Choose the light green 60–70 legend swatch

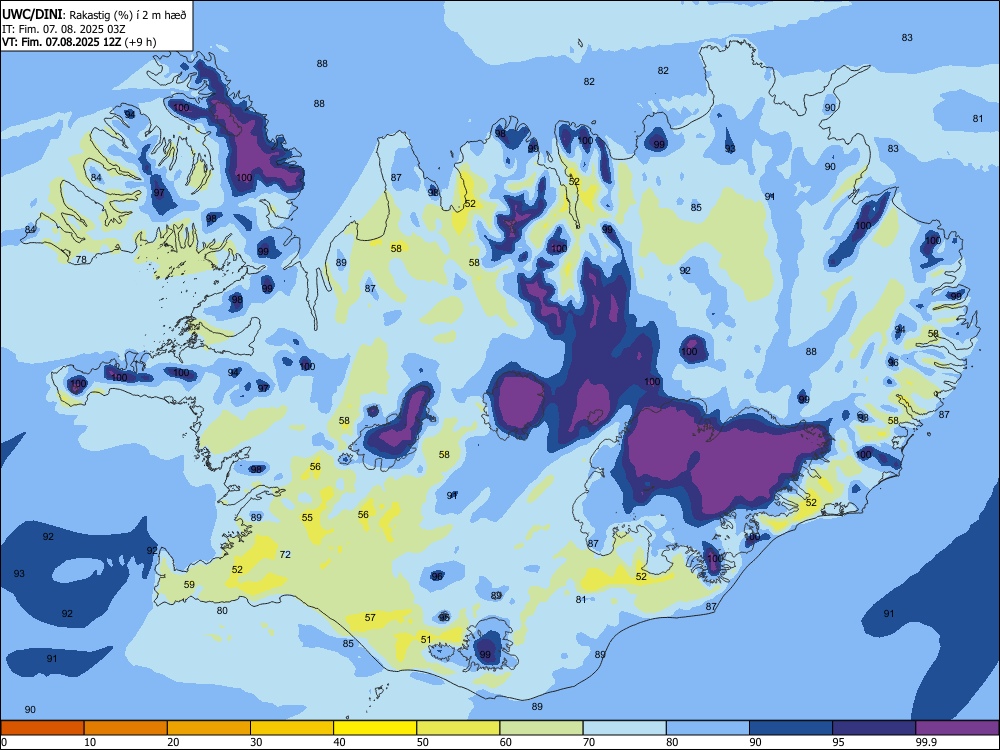coord(541,728)
